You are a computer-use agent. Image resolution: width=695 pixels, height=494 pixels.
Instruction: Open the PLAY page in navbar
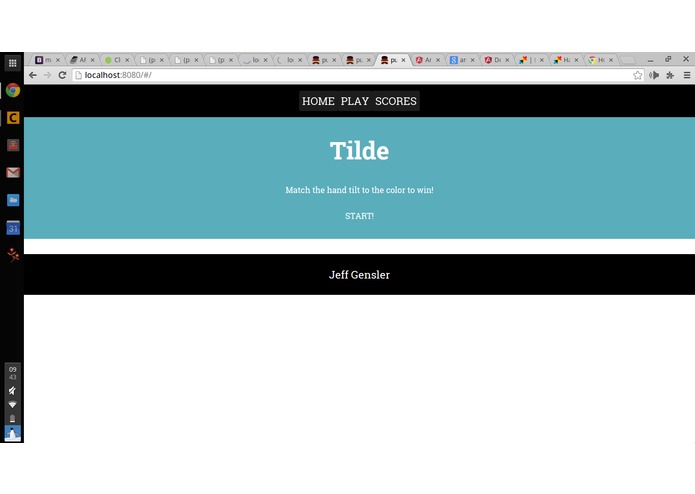point(355,101)
